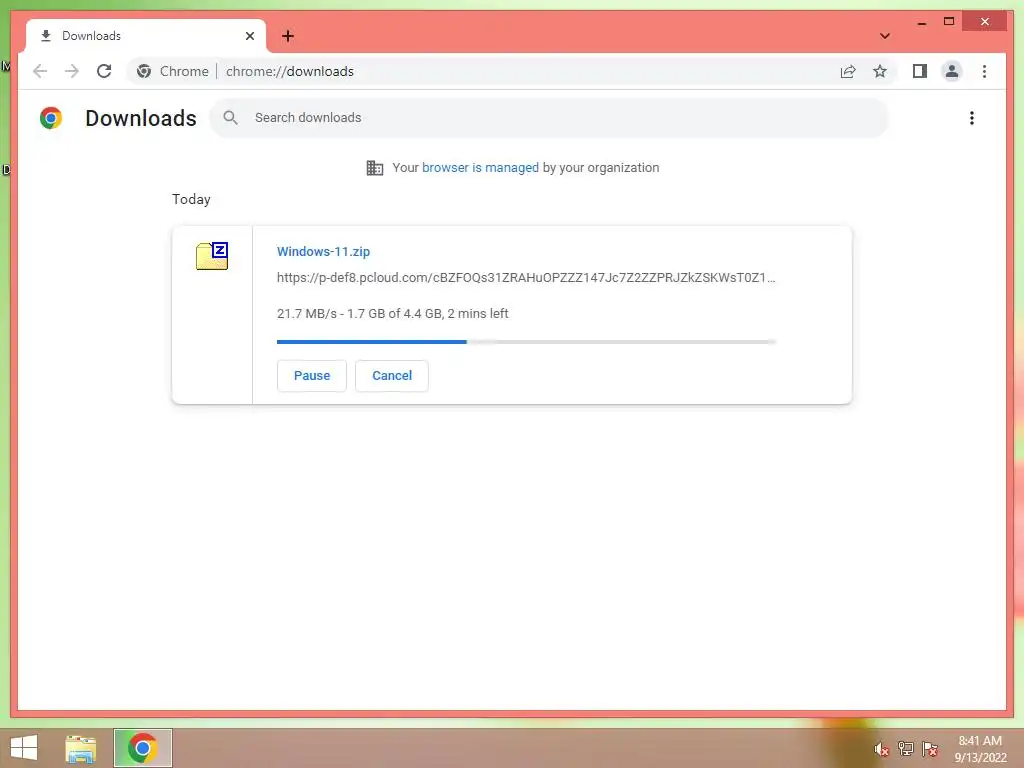Maximize the Chrome window
The height and width of the screenshot is (768, 1024).
click(x=949, y=22)
